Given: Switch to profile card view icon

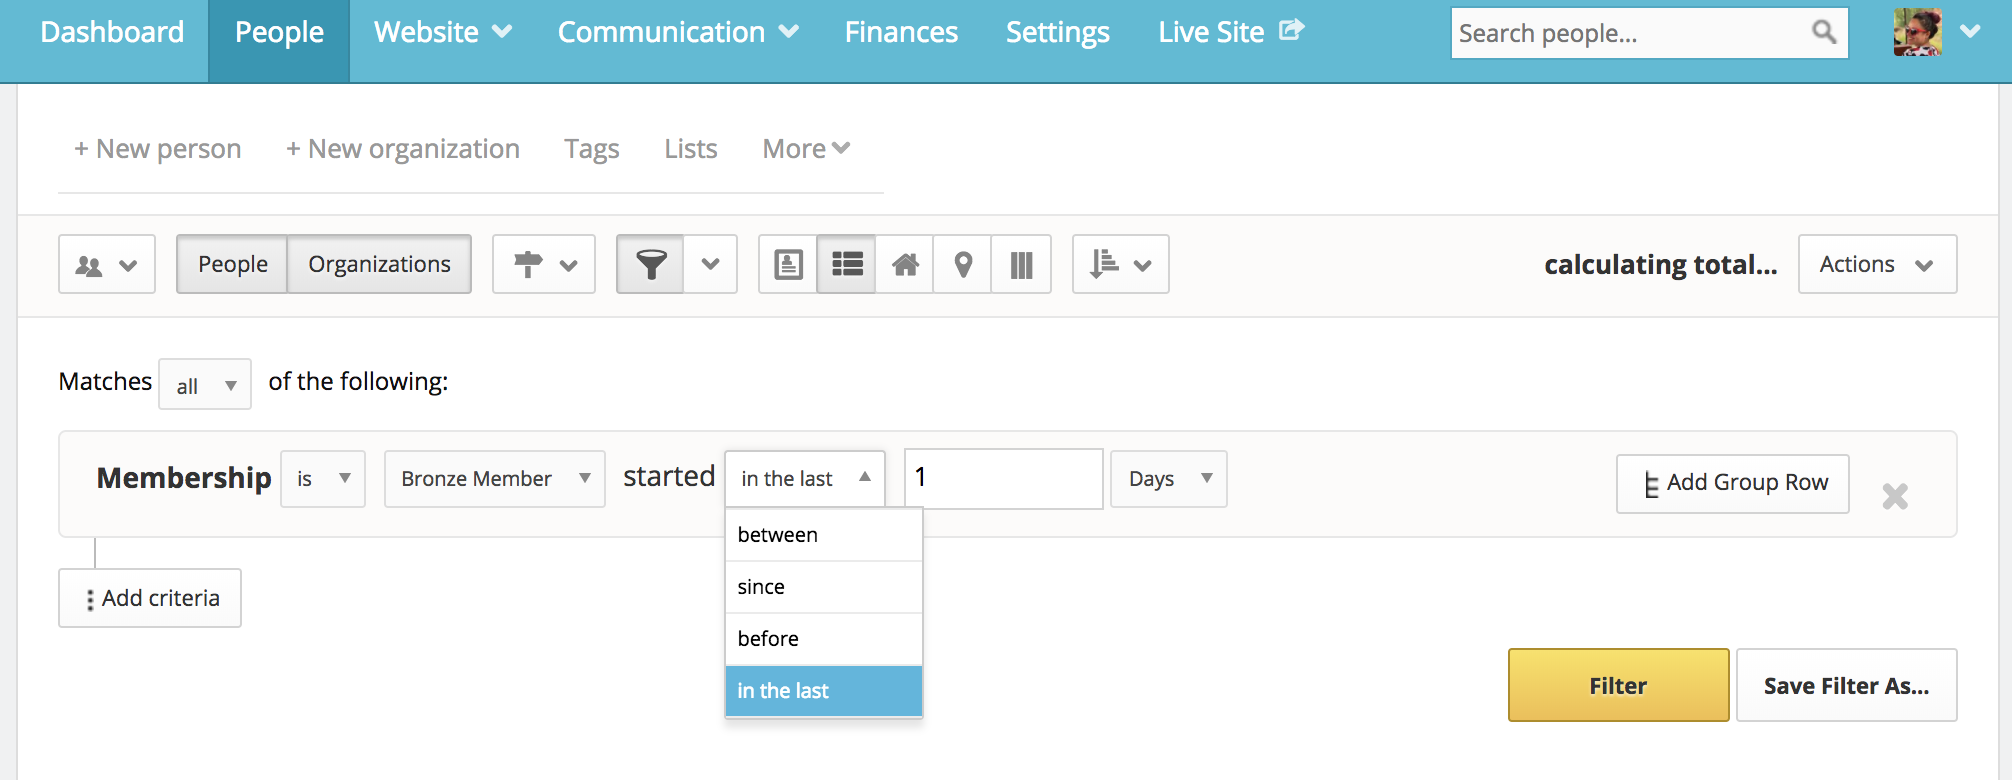Looking at the screenshot, I should (788, 265).
